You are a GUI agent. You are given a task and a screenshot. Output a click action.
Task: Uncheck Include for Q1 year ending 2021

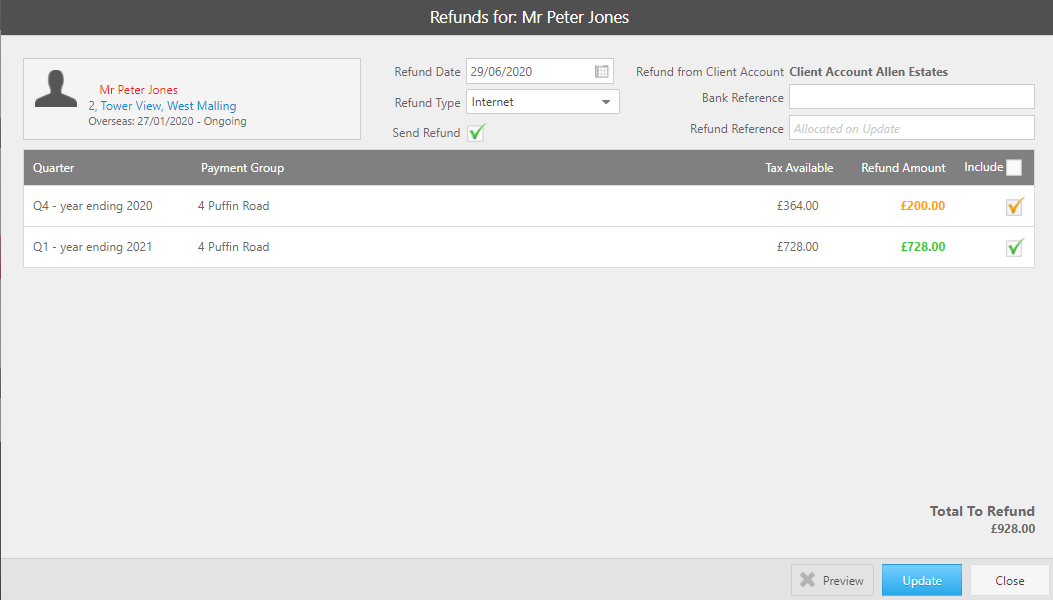pos(1014,247)
